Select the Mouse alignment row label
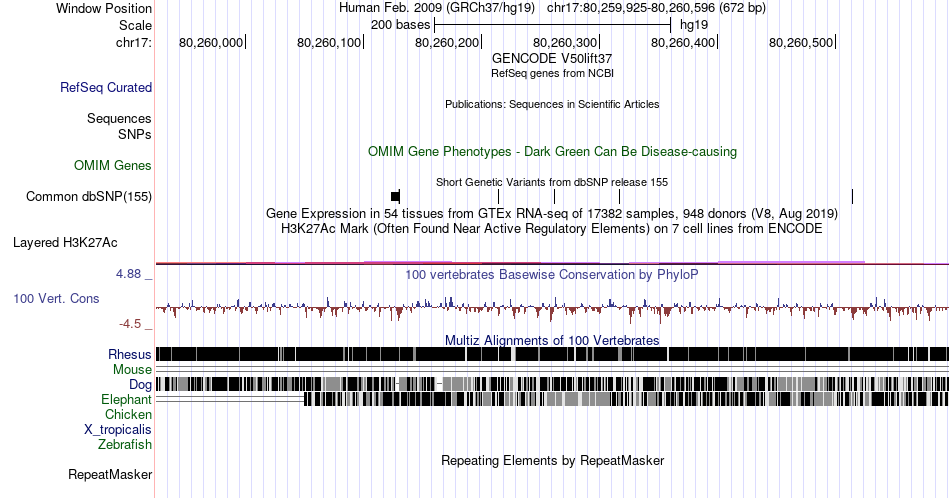The height and width of the screenshot is (498, 950). tap(132, 370)
